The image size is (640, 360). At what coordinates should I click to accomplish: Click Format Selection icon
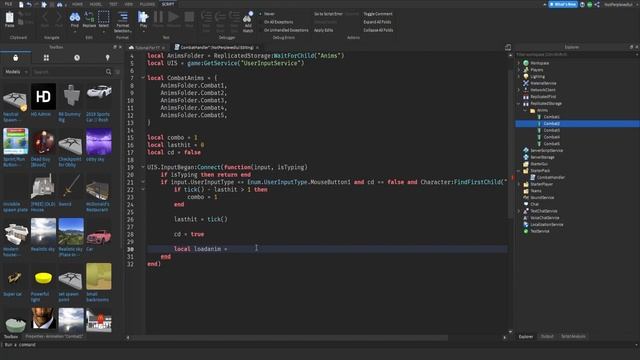(122, 17)
